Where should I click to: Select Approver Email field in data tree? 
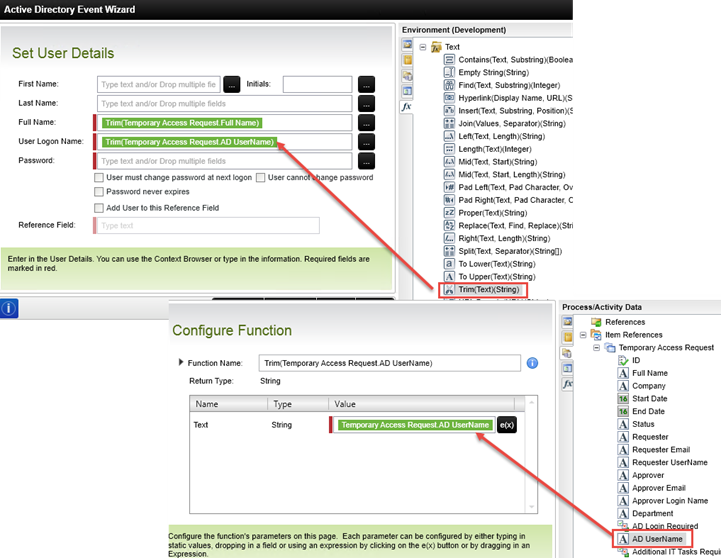[x=652, y=488]
